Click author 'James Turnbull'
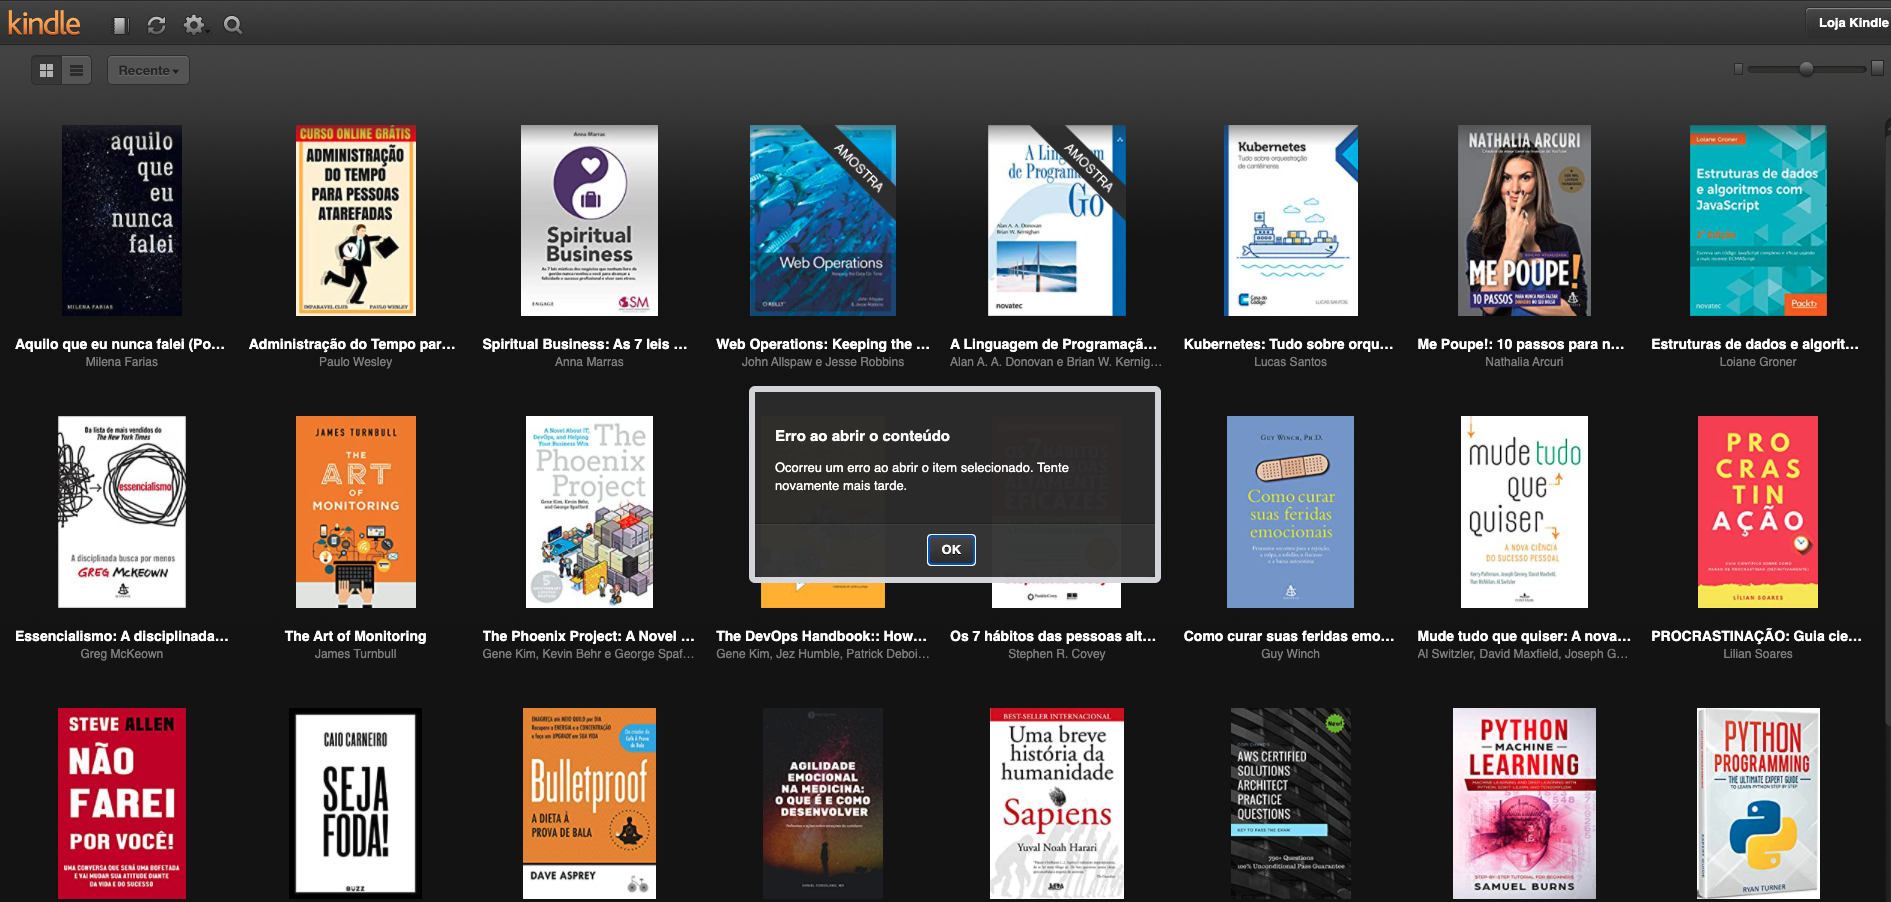The width and height of the screenshot is (1891, 902). [x=356, y=654]
